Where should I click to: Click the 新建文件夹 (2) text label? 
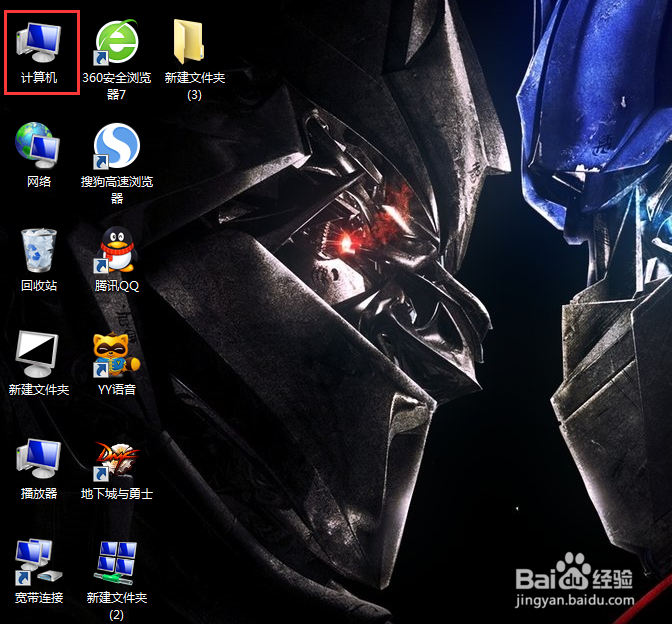[x=117, y=606]
